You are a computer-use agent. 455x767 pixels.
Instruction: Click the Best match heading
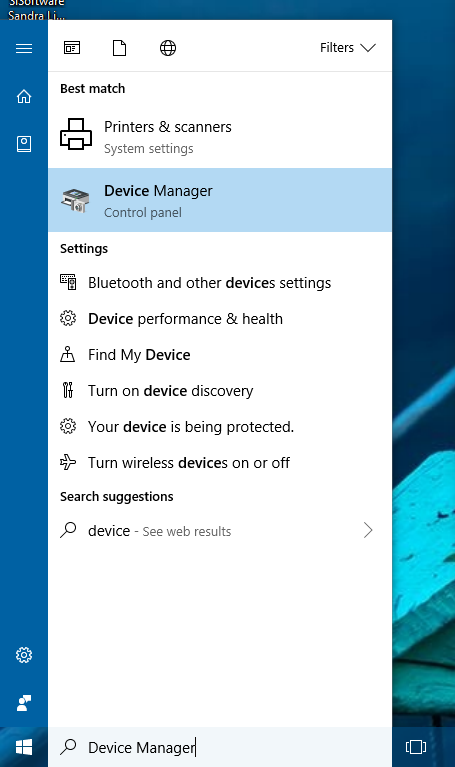[92, 89]
